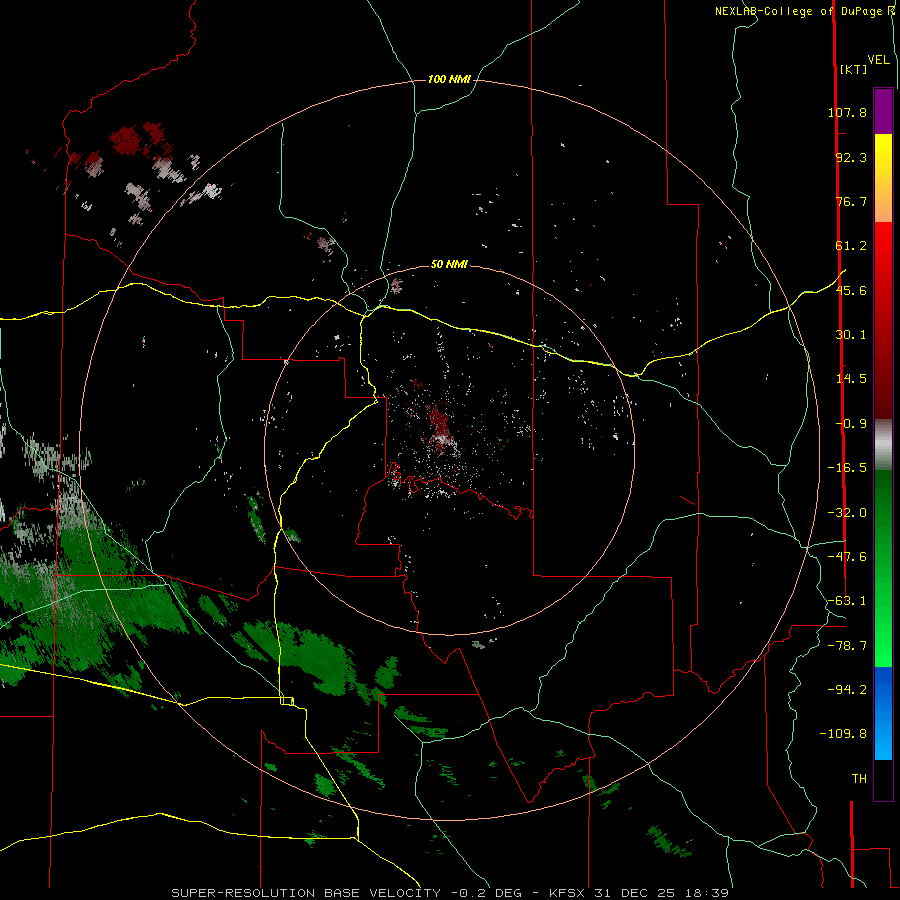This screenshot has width=900, height=900.
Task: Click the Super-Resolution Base Velocity caption
Action: click(450, 893)
